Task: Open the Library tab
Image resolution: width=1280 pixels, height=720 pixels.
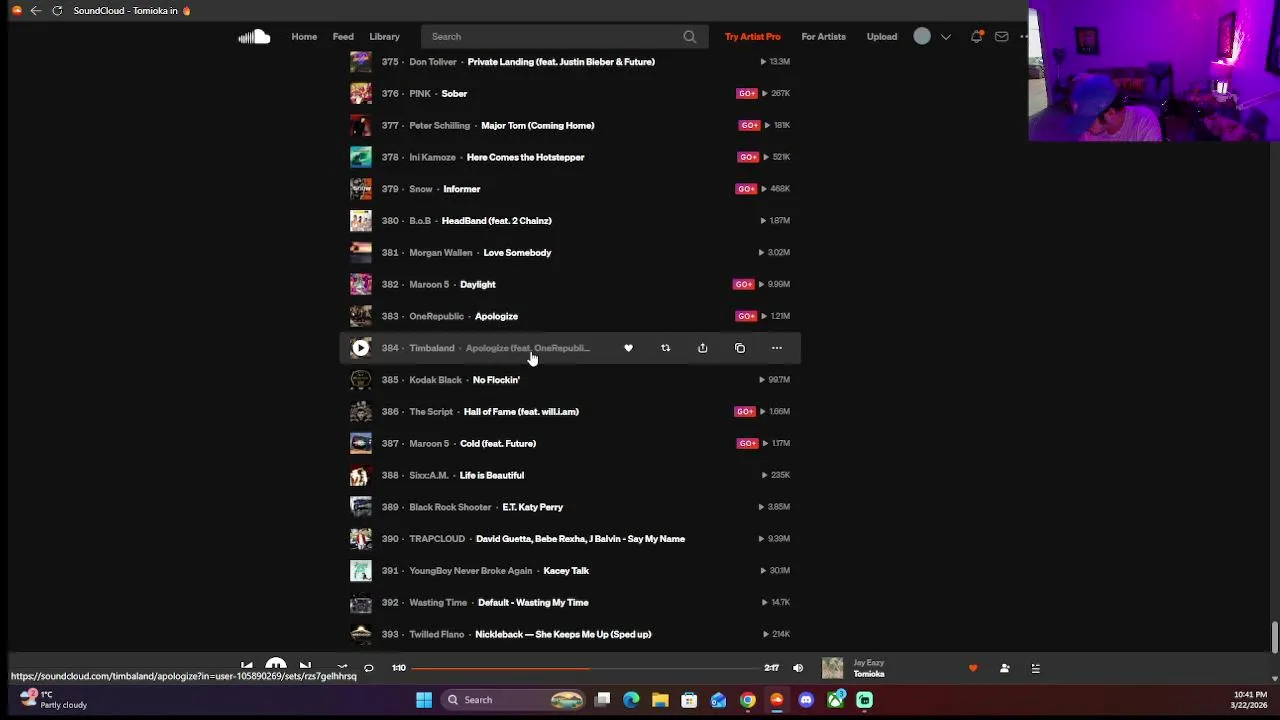Action: click(384, 37)
